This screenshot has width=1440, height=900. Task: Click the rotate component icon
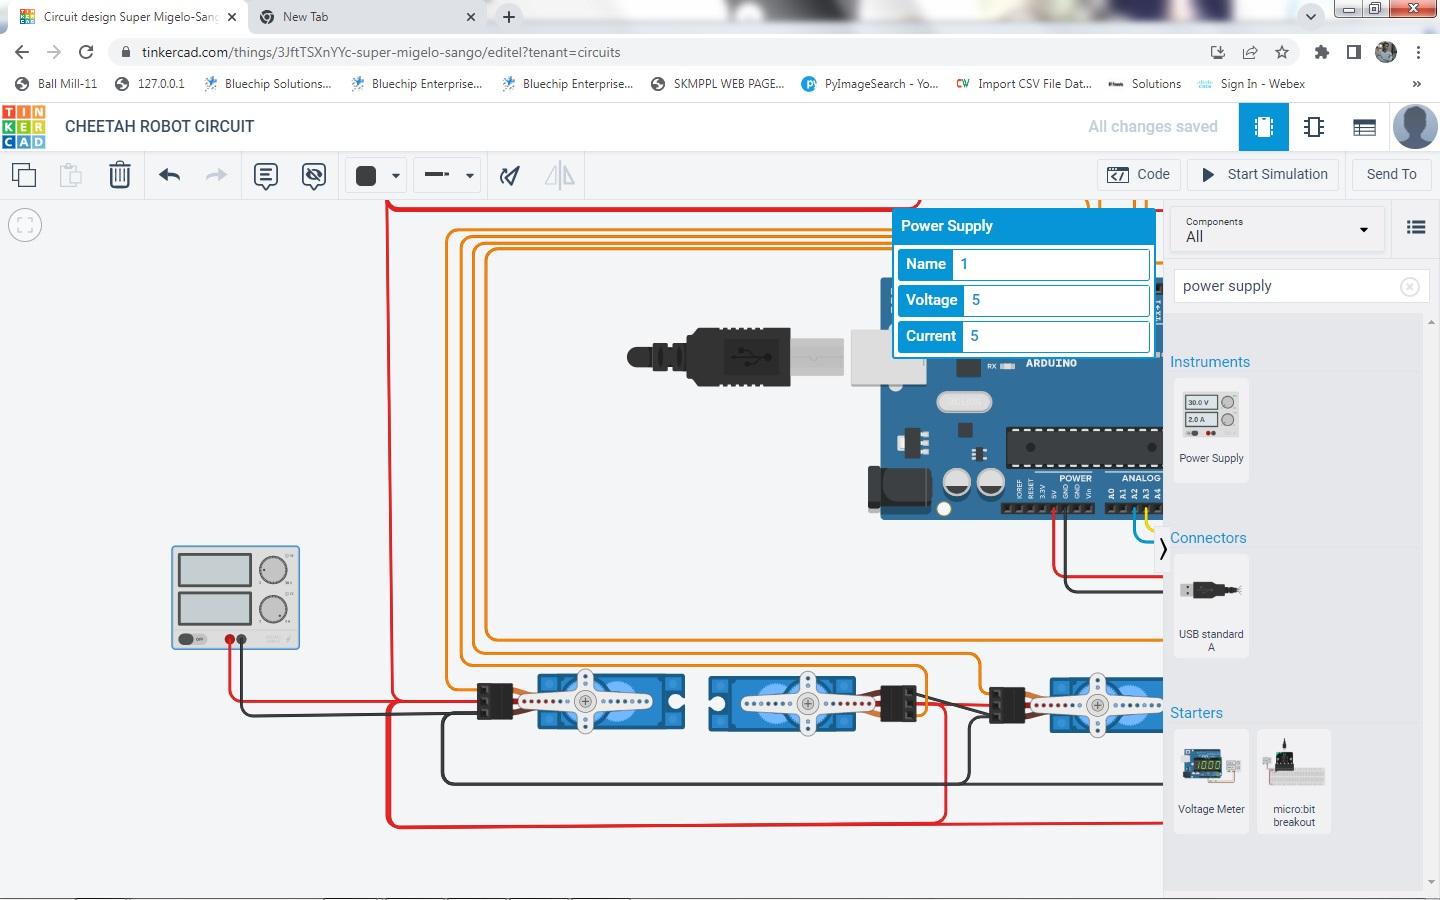510,176
